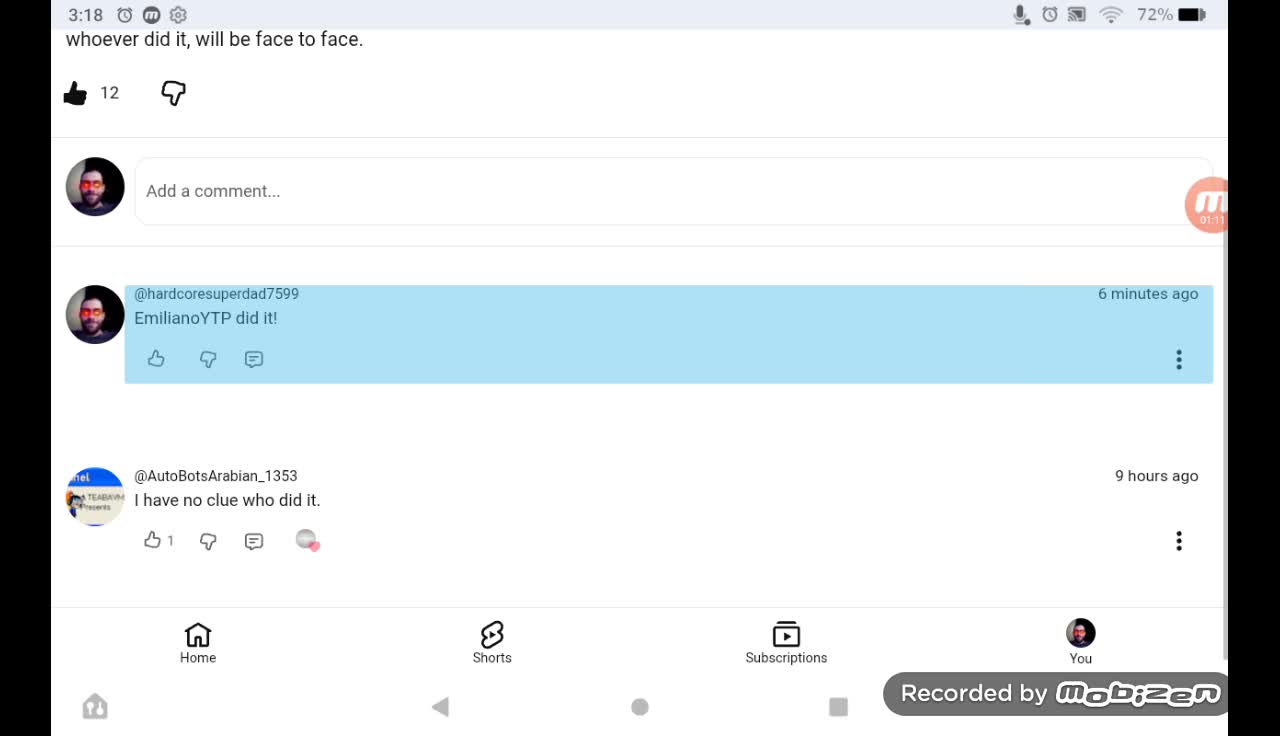Open reply box on hardcoresuperdad7599's highlighted comment

[x=253, y=359]
